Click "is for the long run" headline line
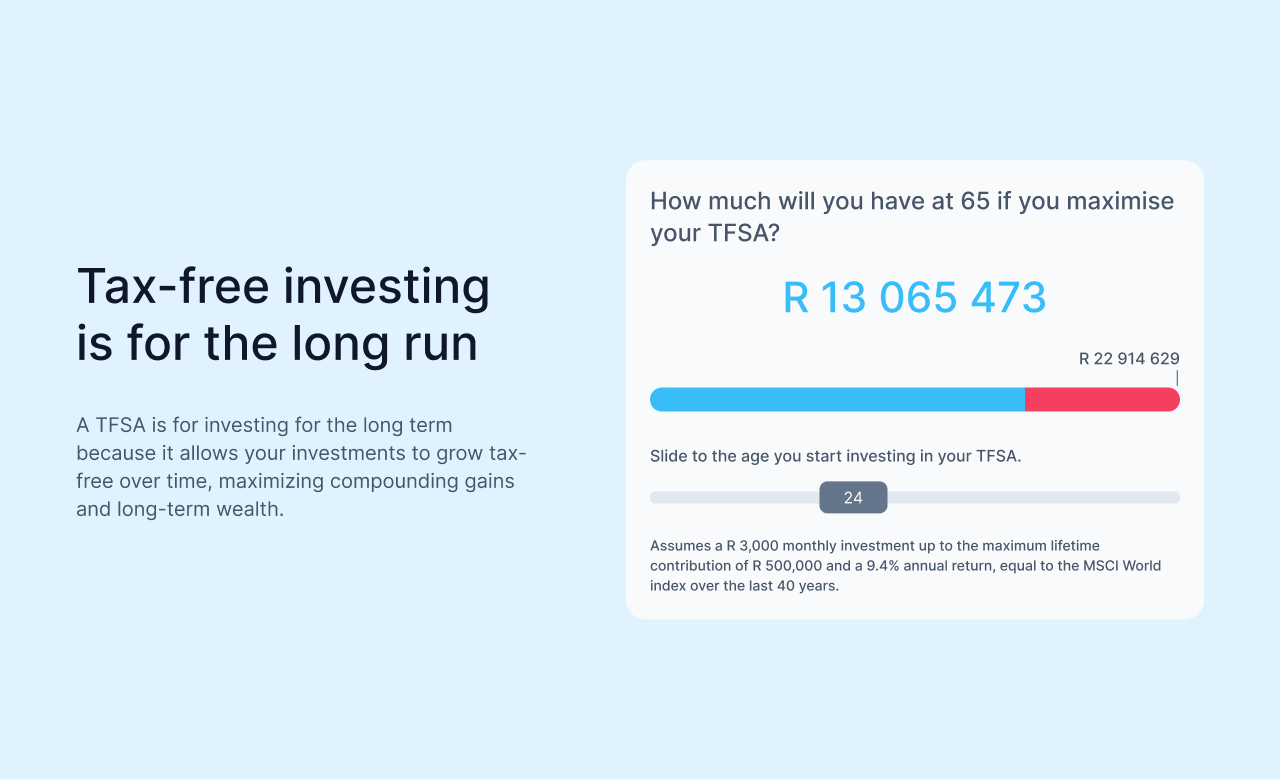This screenshot has width=1280, height=780. [277, 343]
